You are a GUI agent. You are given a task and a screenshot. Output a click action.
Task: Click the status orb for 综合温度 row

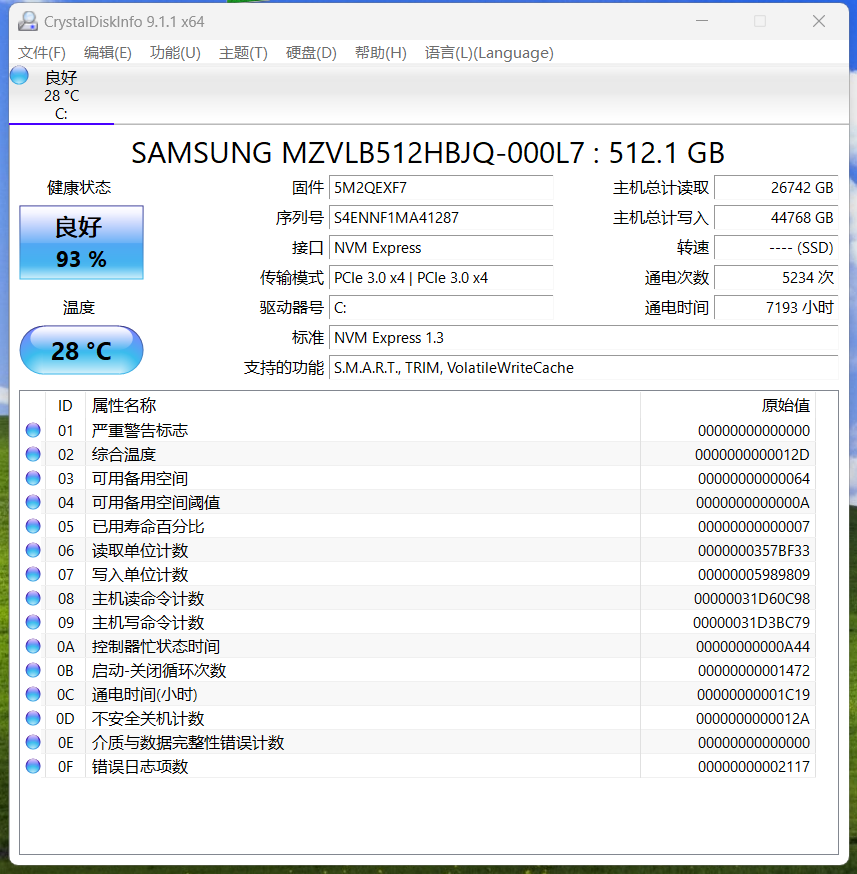(x=34, y=455)
